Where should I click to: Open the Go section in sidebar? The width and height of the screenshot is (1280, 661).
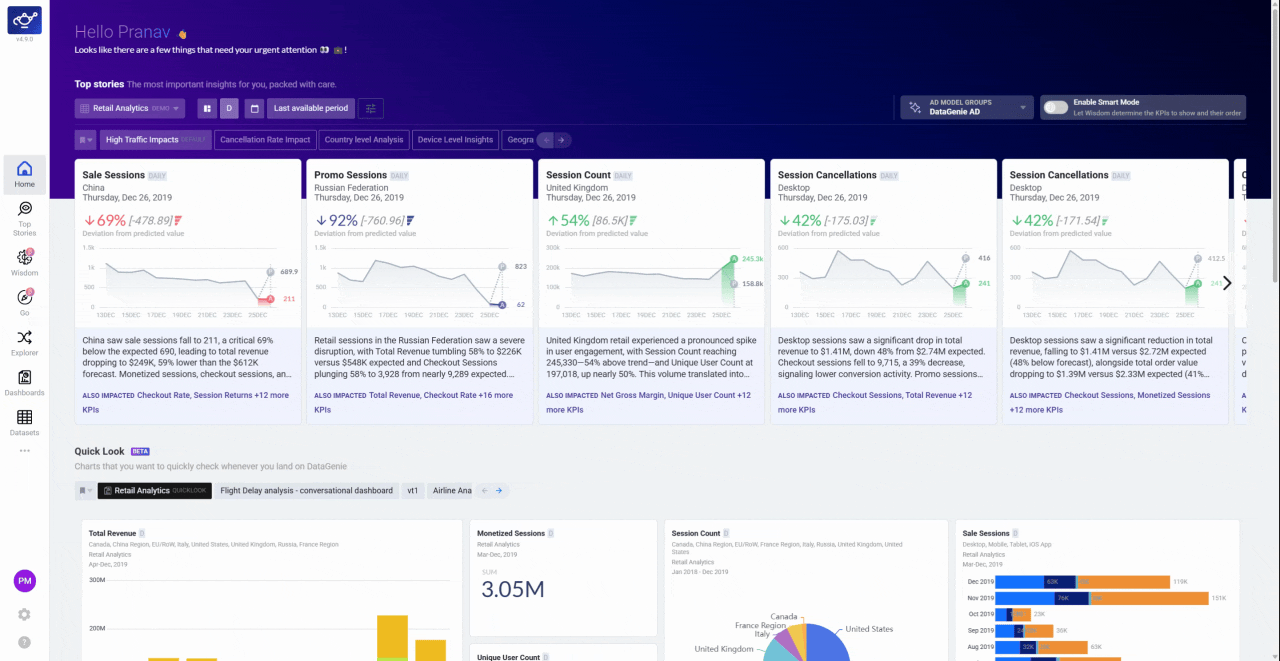(24, 302)
